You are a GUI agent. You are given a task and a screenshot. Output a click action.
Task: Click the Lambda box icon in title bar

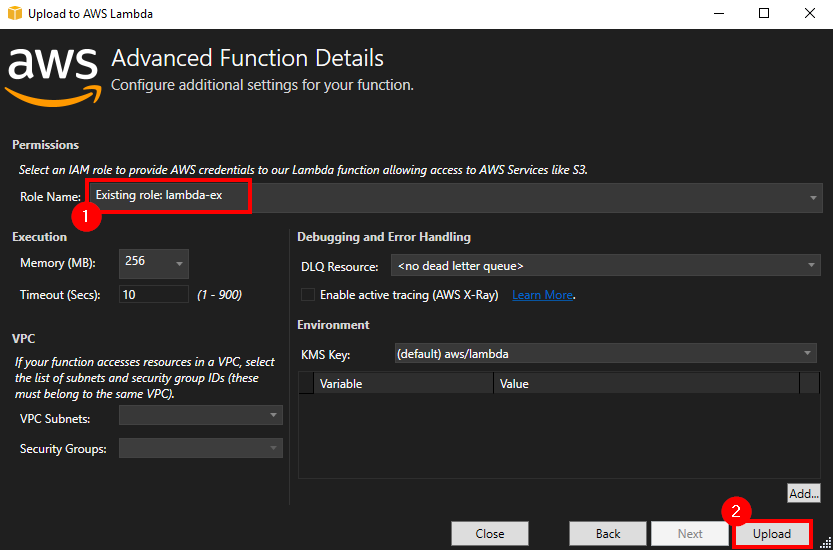15,14
